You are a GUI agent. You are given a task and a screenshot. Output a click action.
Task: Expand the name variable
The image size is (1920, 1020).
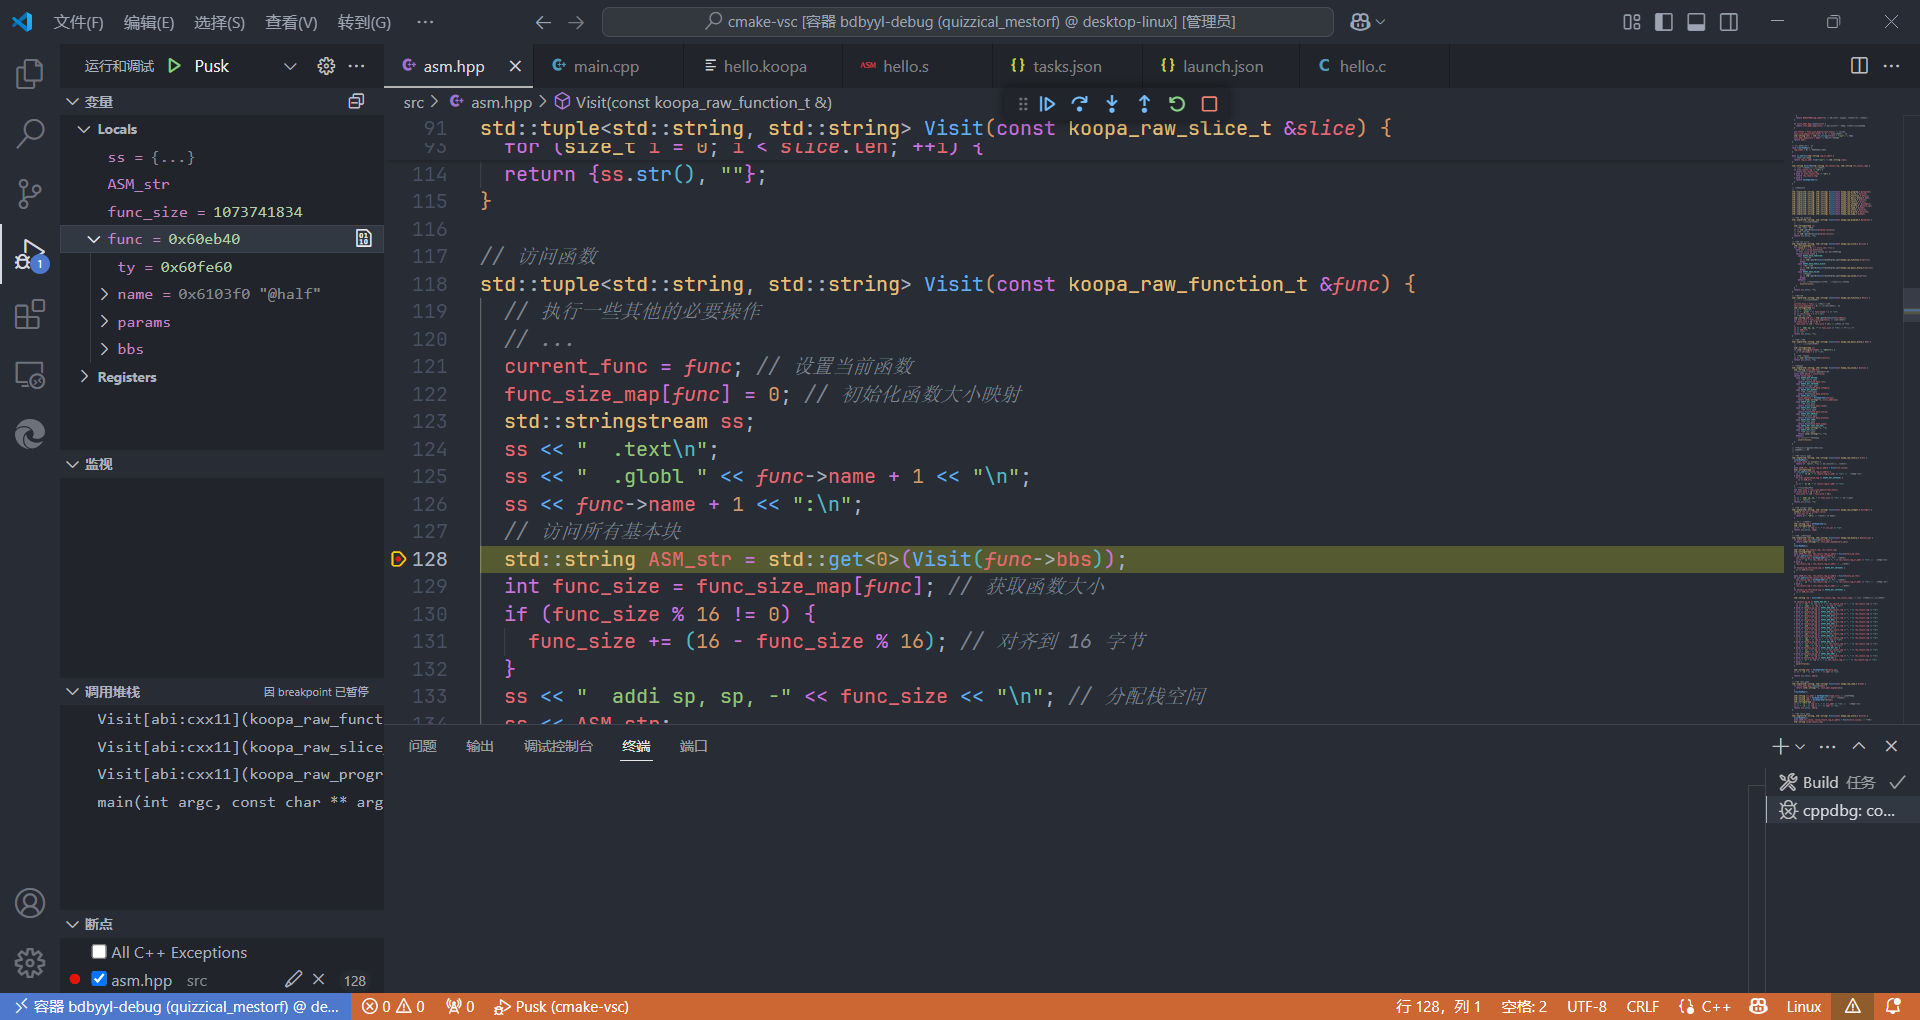tap(105, 294)
